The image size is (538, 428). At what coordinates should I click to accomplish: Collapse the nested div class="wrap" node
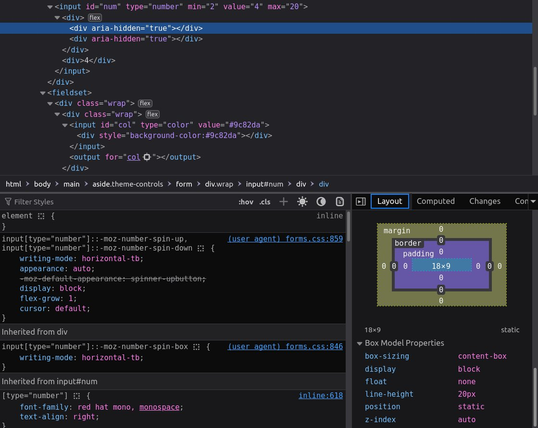pos(57,114)
